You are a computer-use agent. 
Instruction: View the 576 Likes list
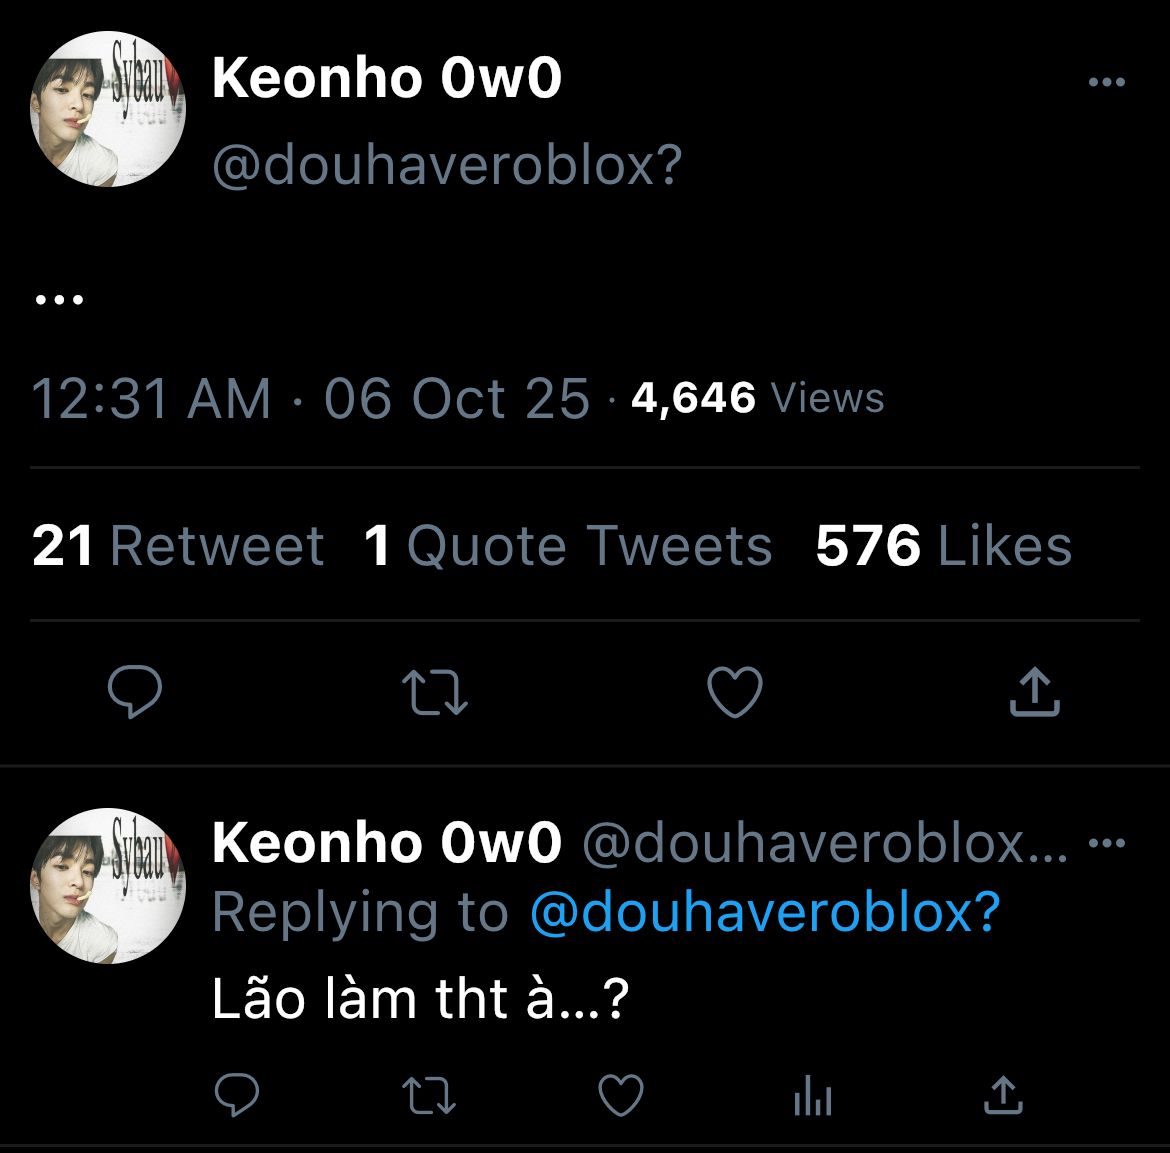coord(943,546)
